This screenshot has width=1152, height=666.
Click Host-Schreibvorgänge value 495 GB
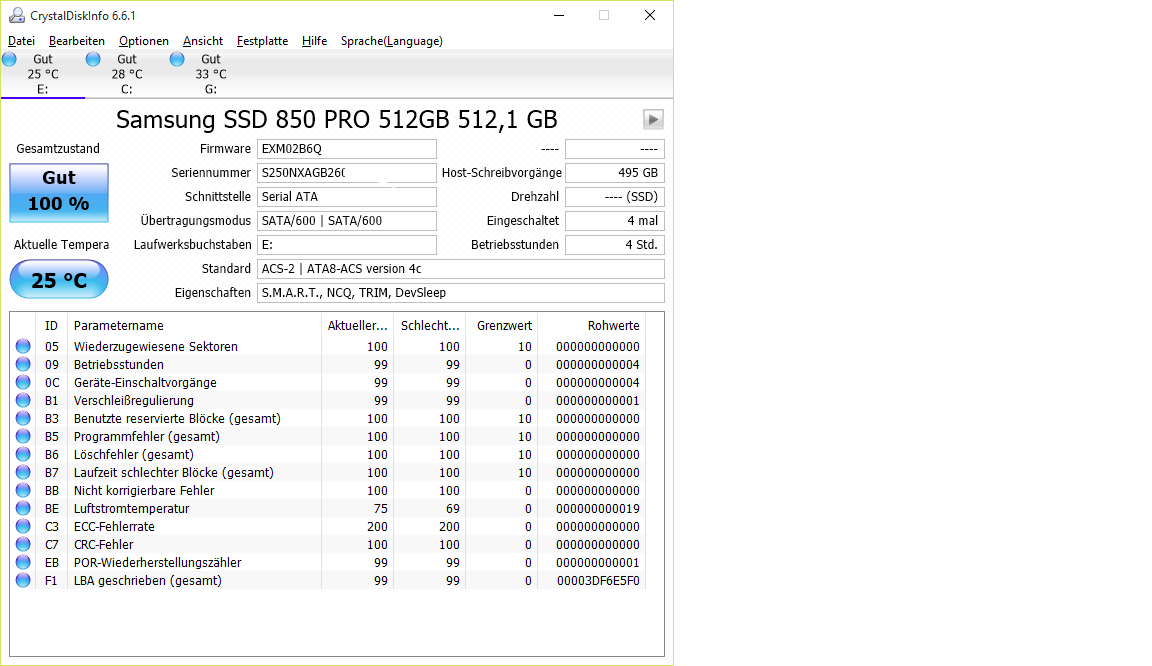(x=615, y=173)
